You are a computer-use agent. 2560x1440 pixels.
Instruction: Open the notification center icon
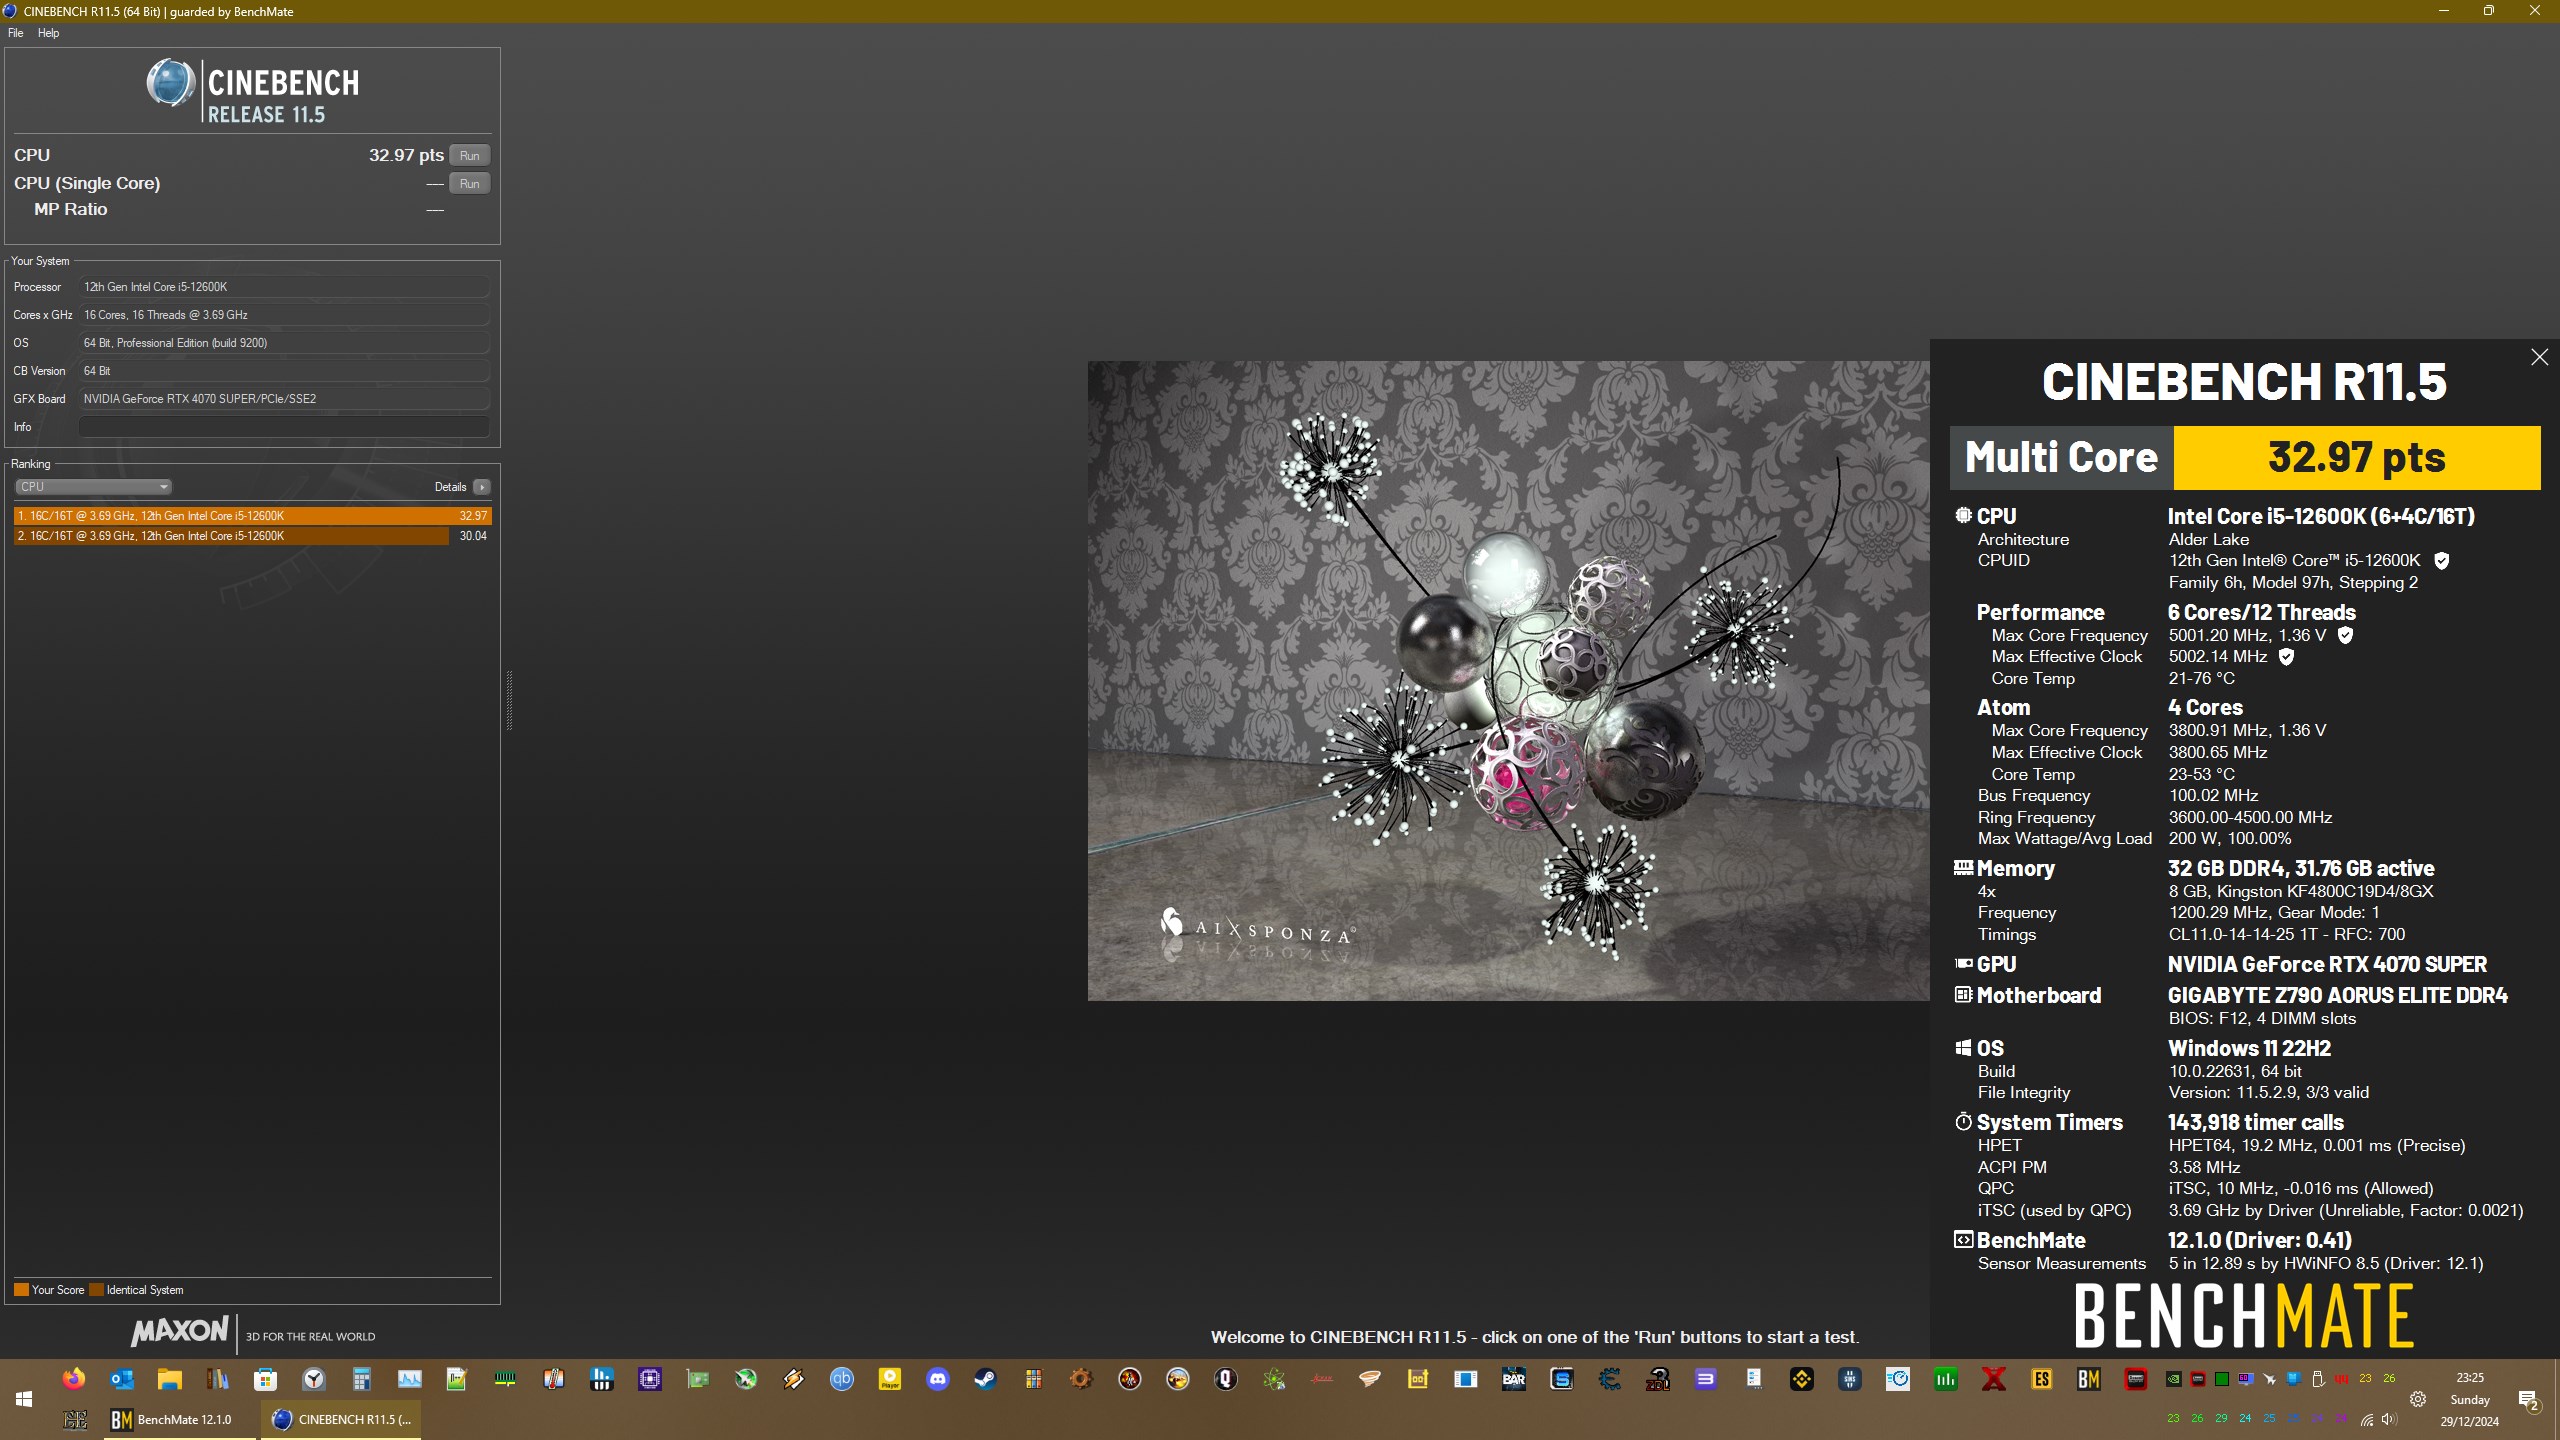point(2528,1400)
